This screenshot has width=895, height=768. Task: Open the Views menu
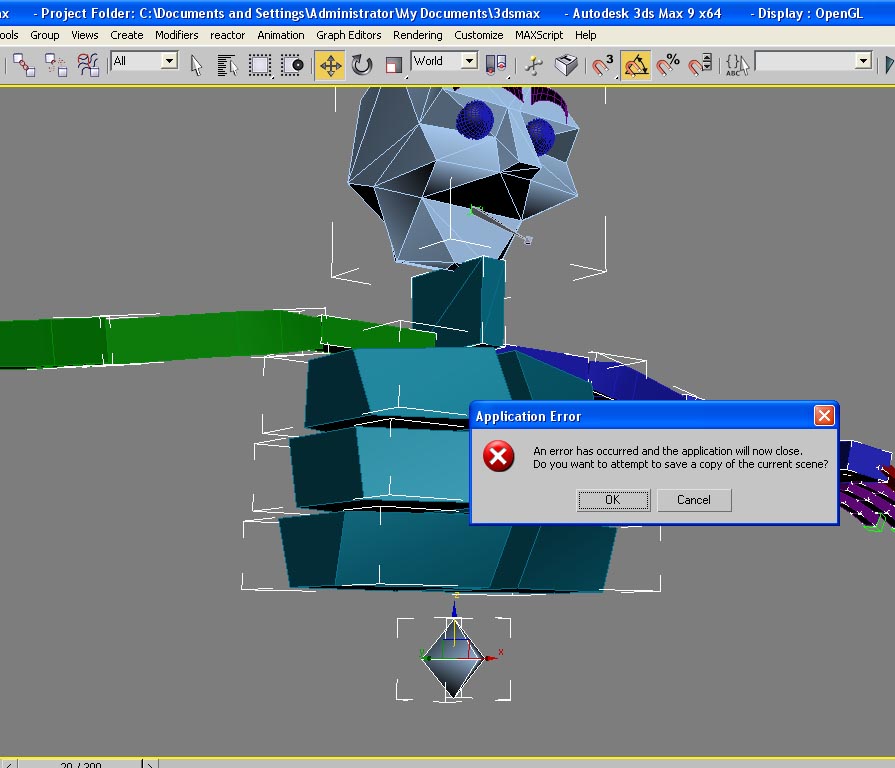(x=84, y=35)
